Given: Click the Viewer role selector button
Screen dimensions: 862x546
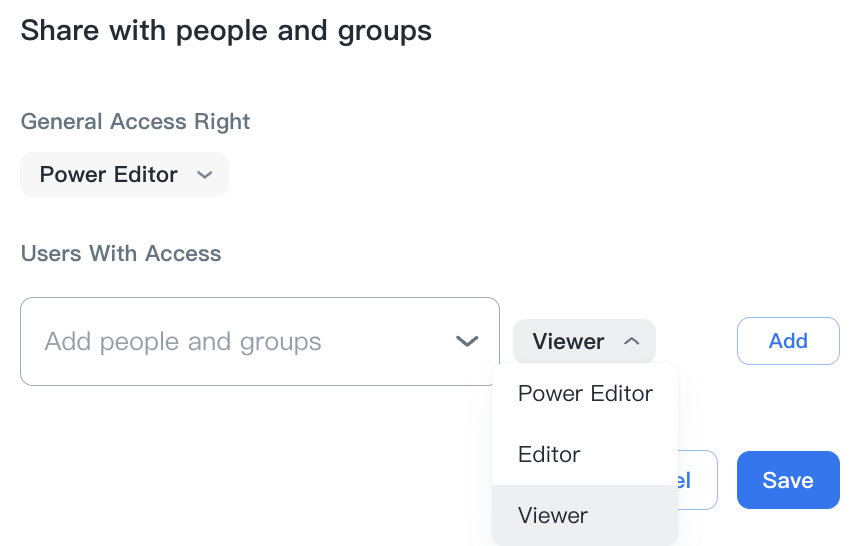Looking at the screenshot, I should coord(584,341).
